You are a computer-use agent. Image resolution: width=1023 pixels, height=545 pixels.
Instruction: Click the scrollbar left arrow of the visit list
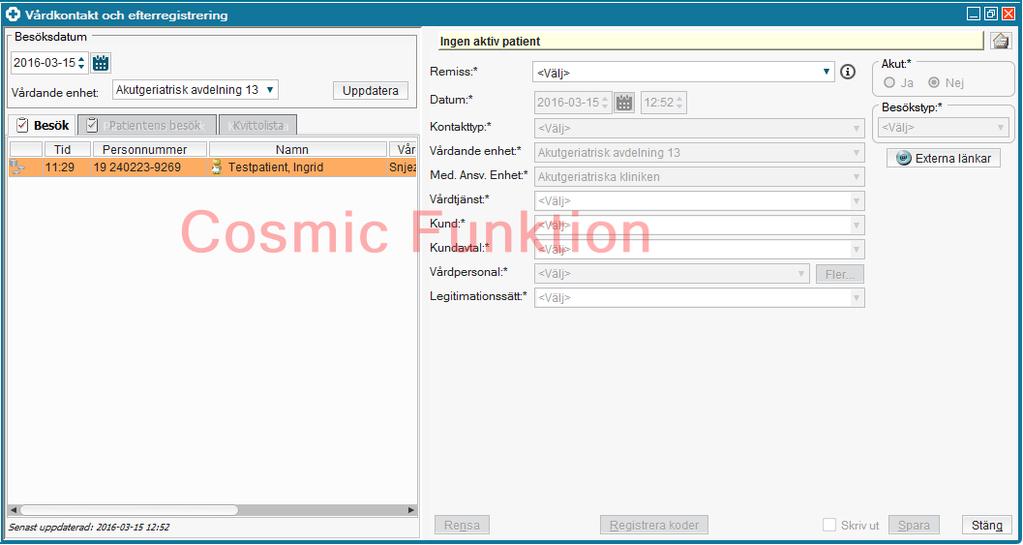[12, 510]
